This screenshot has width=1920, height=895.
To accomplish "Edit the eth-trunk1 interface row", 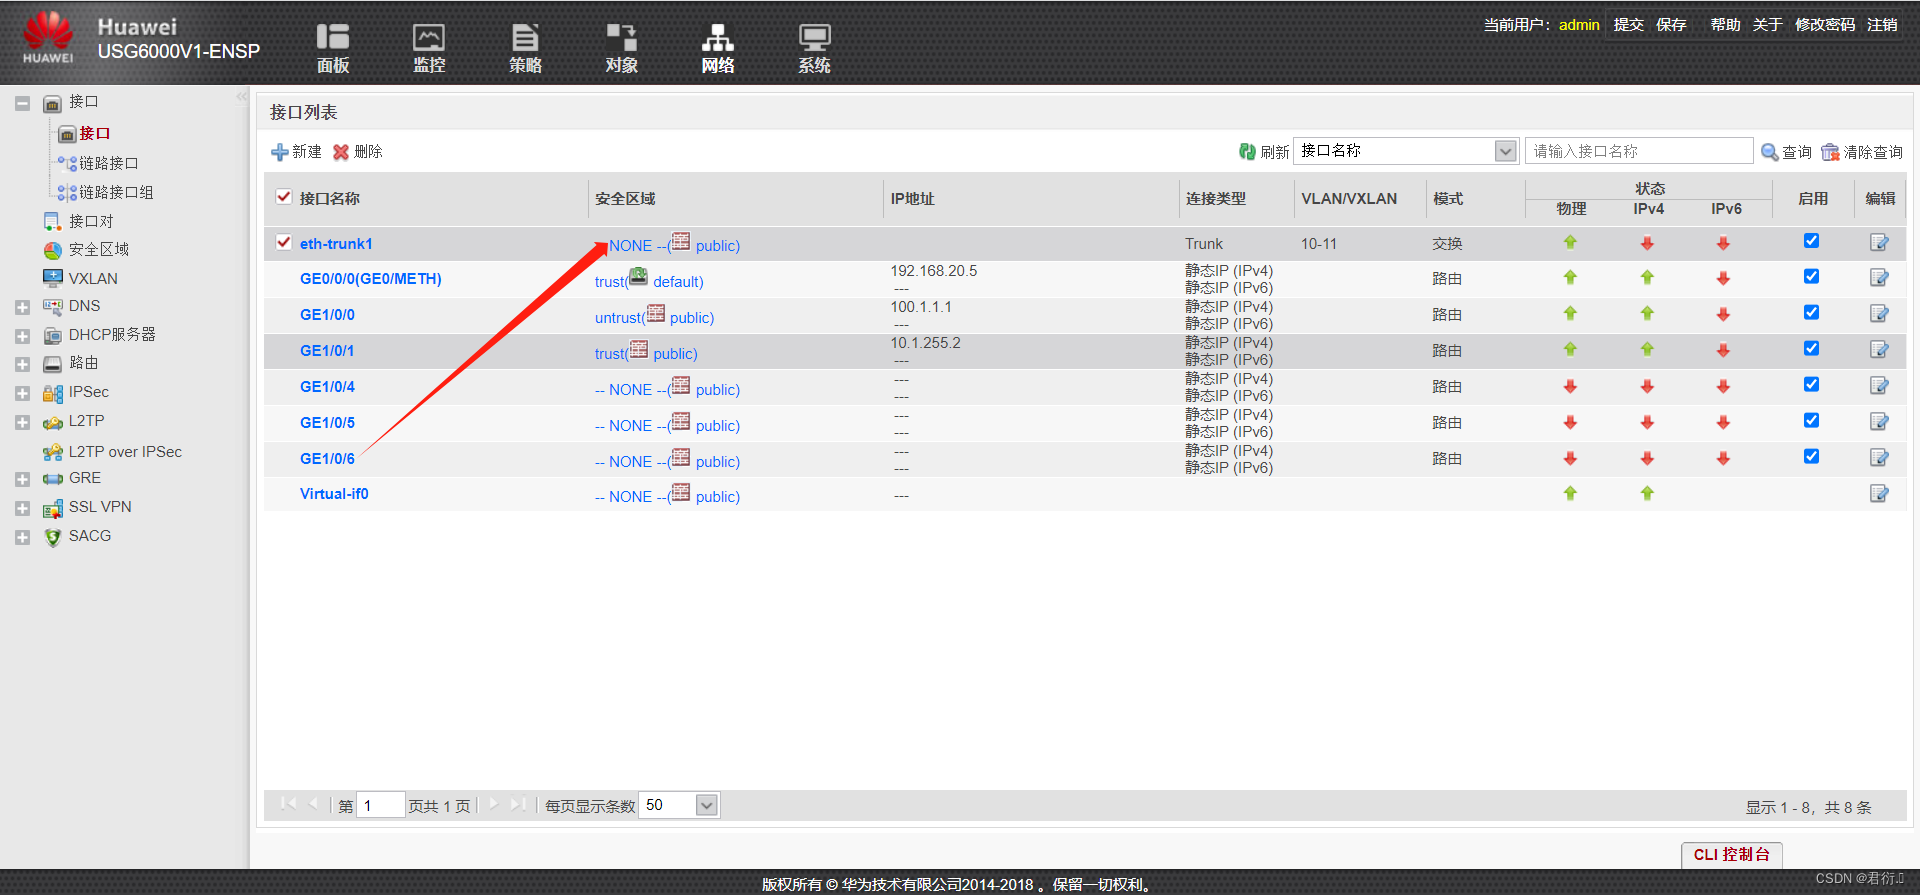I will [1879, 243].
